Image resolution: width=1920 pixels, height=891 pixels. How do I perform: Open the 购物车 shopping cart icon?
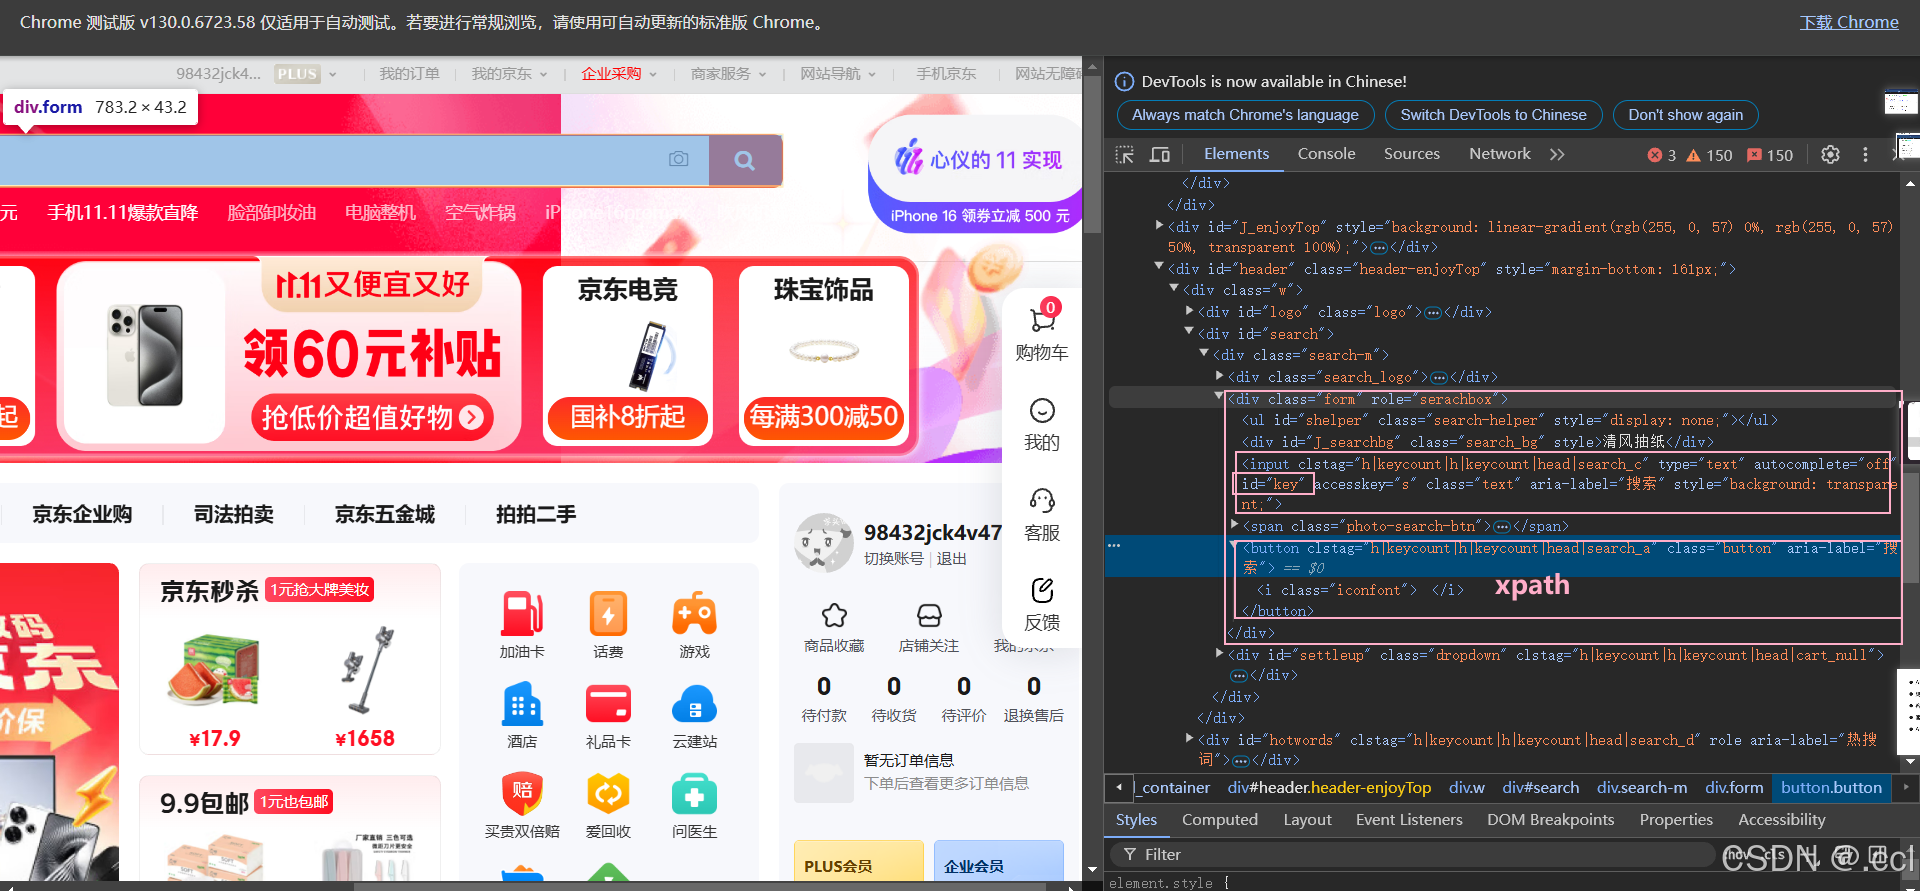point(1042,320)
